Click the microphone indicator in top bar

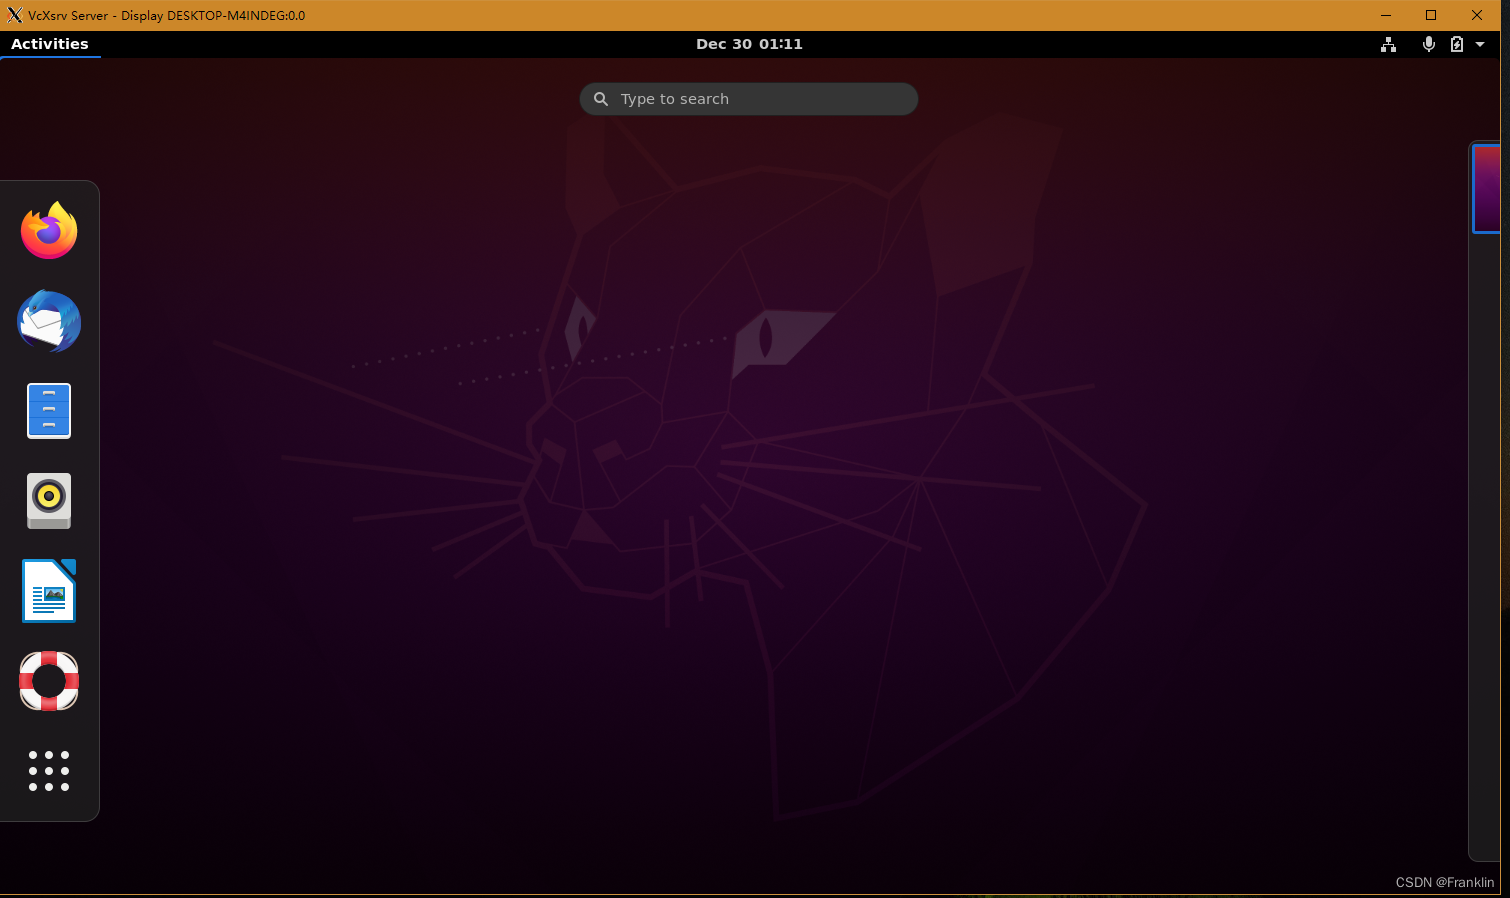pos(1428,44)
